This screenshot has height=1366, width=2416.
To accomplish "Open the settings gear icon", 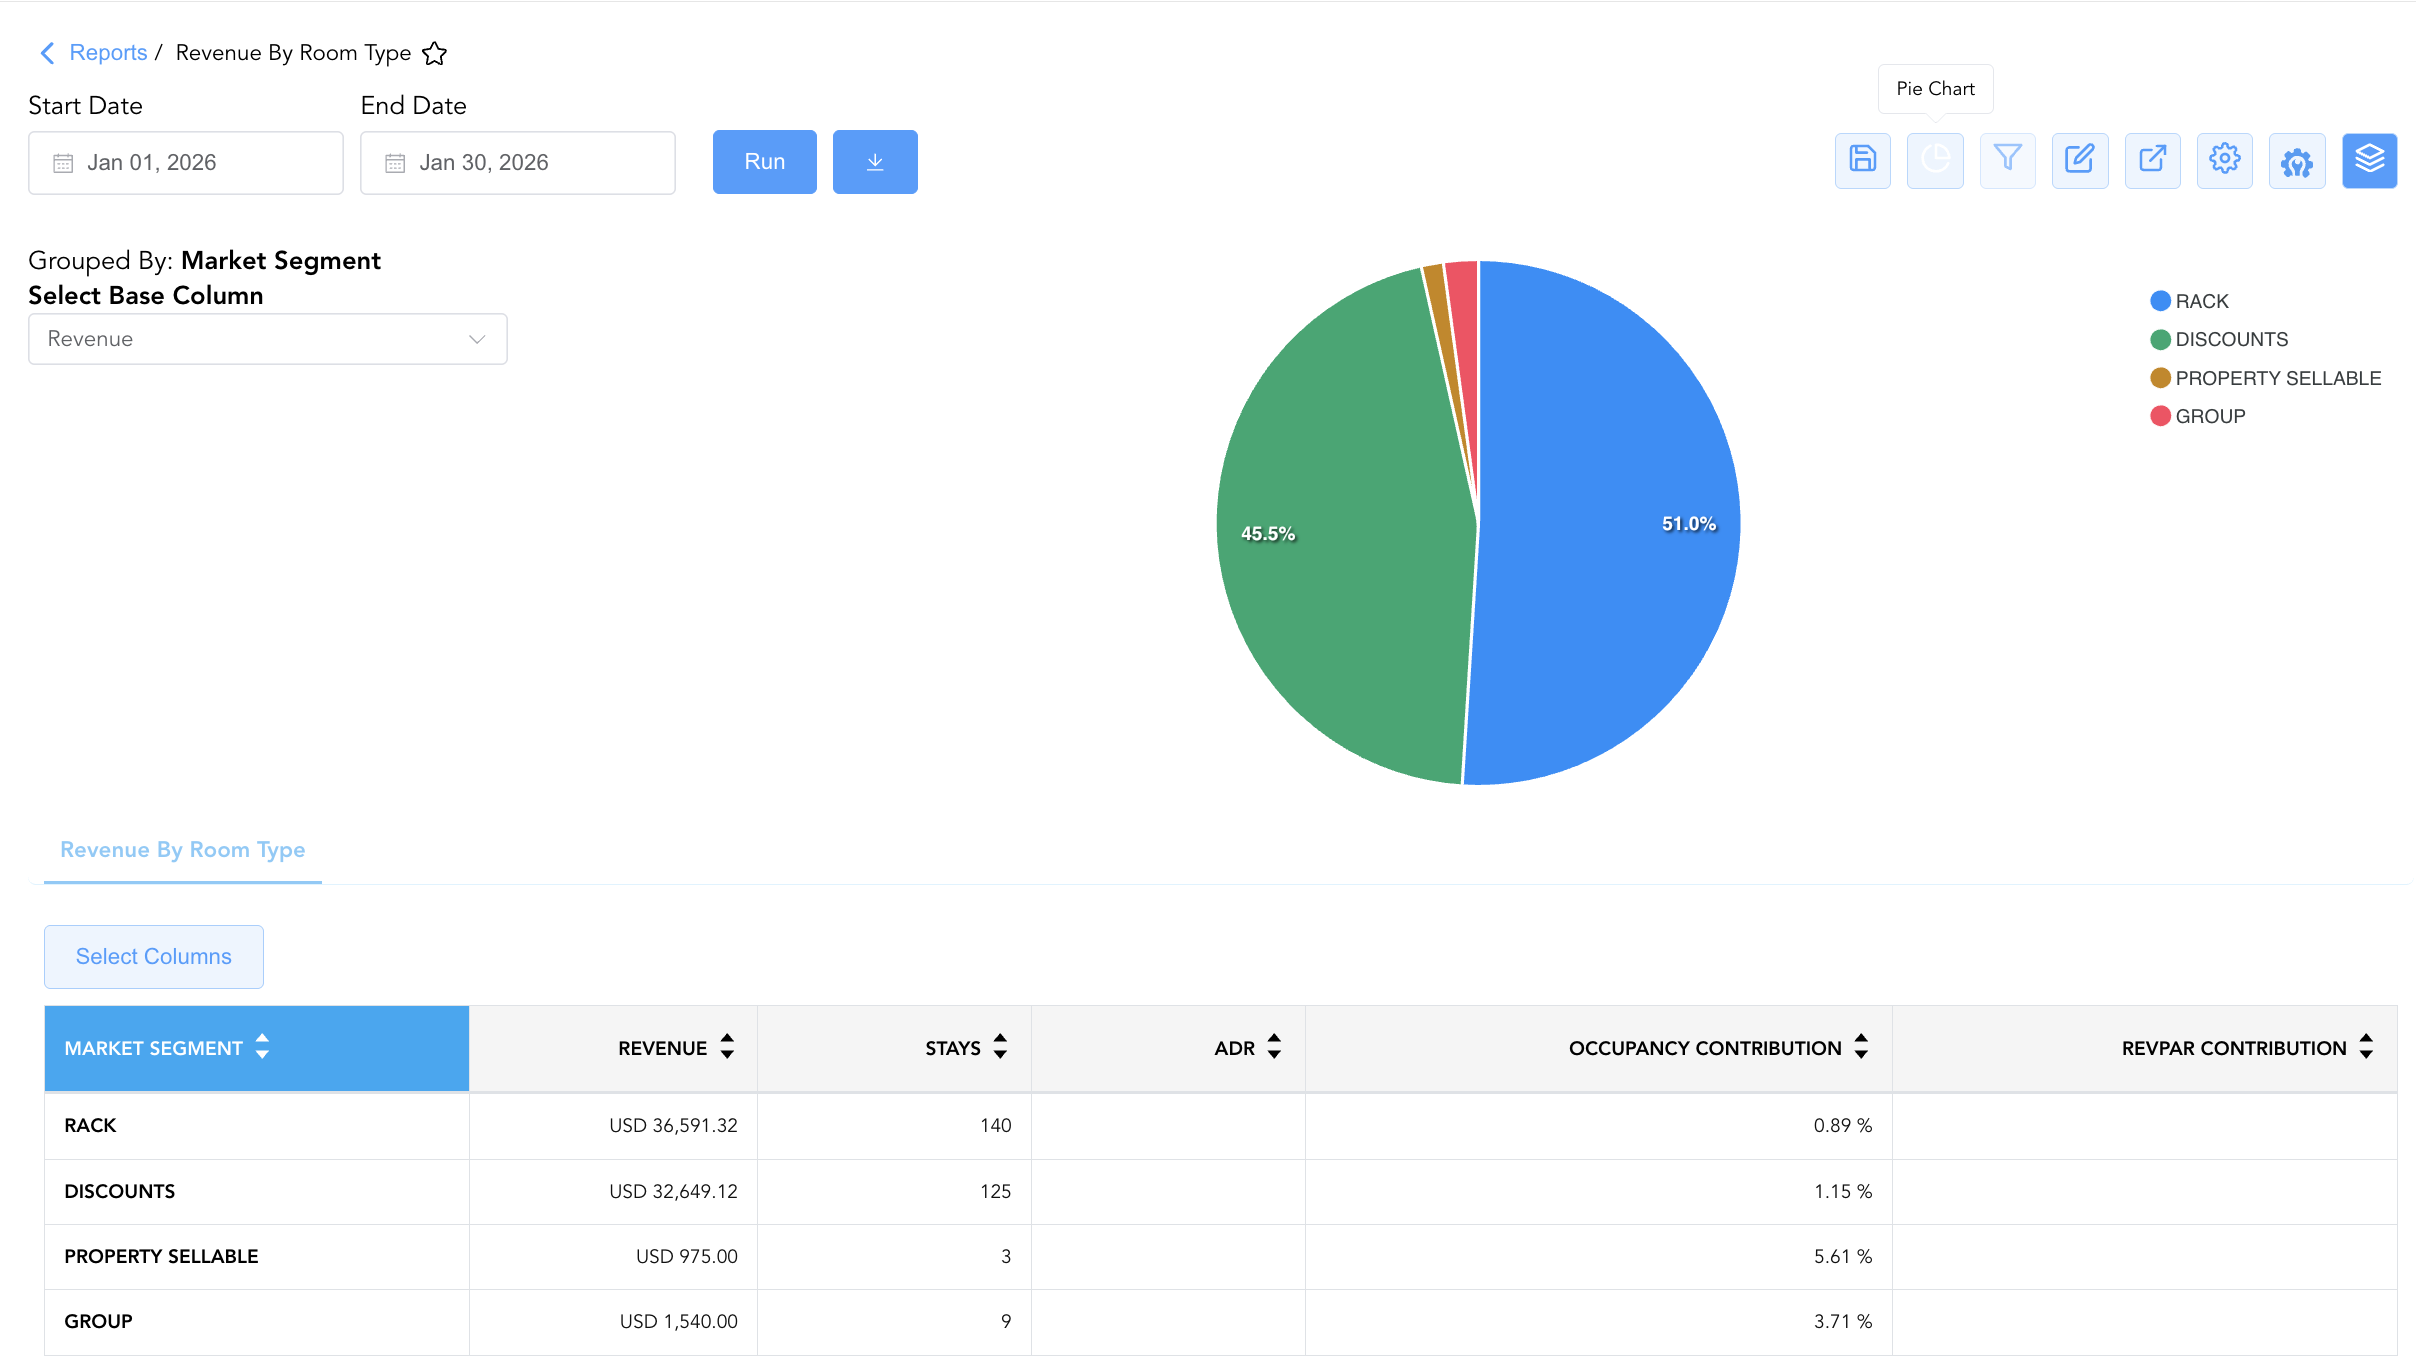I will [x=2224, y=160].
